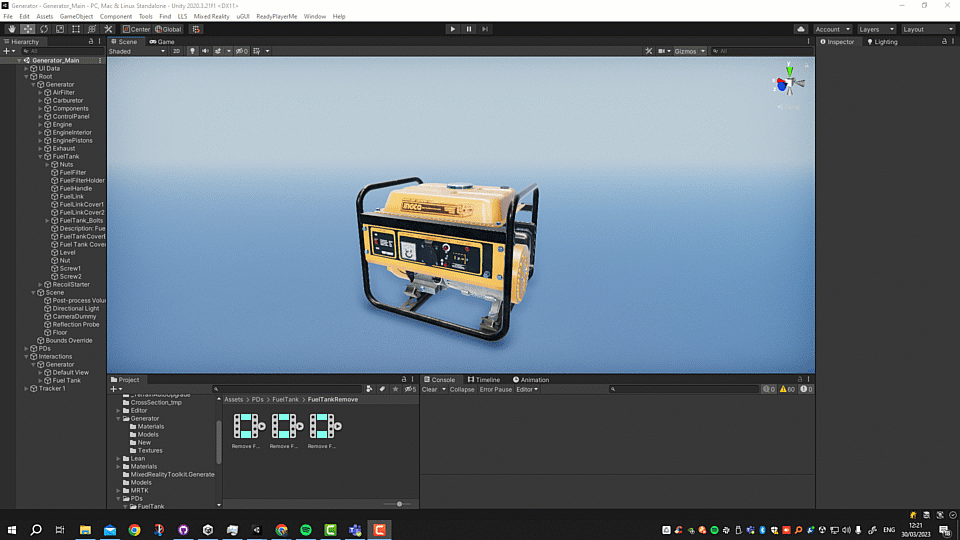Click the Collapse button in Console
Image resolution: width=960 pixels, height=540 pixels.
[x=462, y=389]
